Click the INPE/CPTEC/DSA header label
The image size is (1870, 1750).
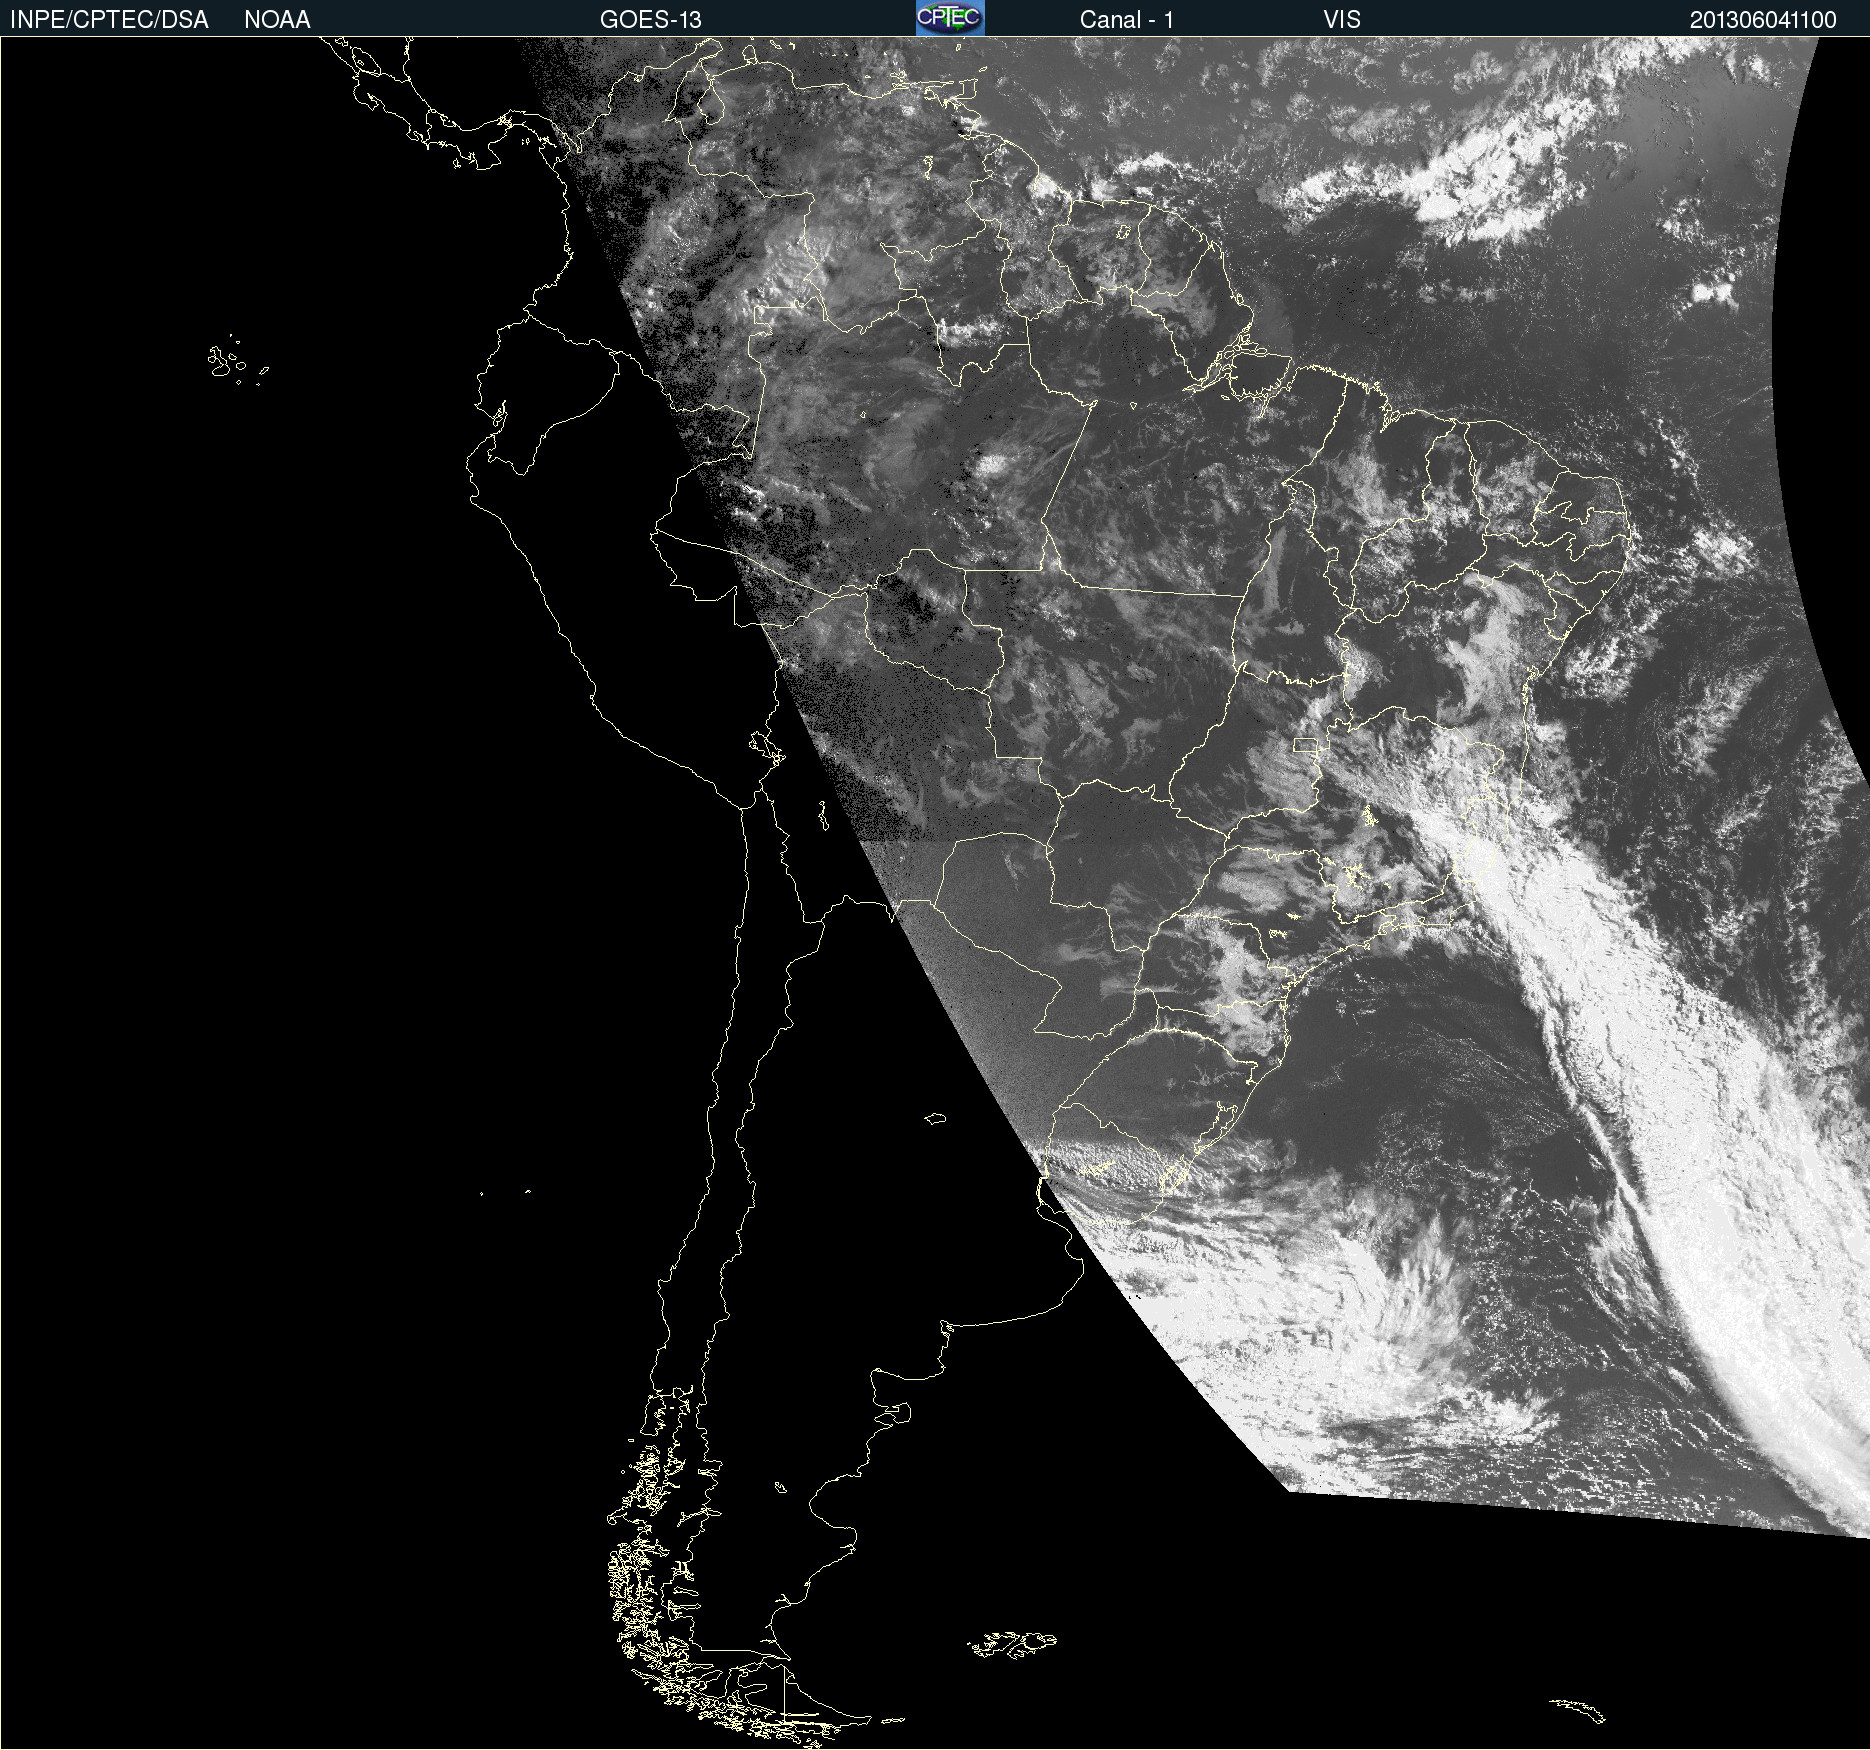coord(109,20)
